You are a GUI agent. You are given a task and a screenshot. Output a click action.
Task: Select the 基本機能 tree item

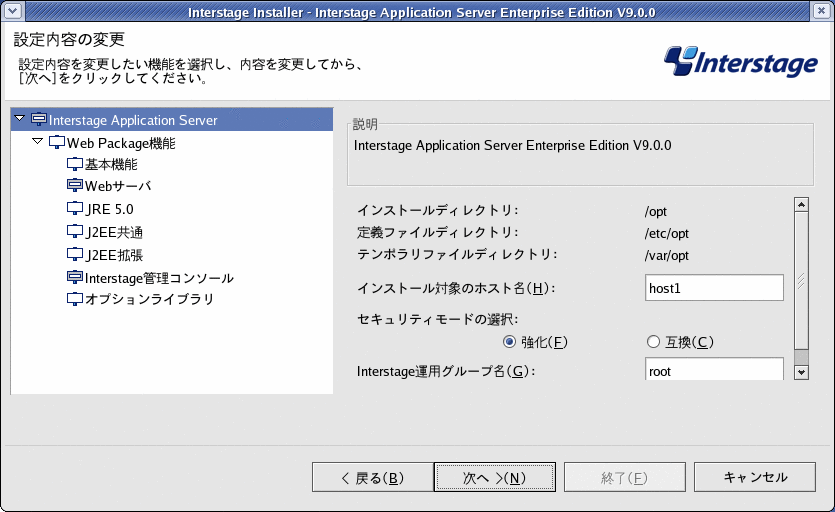coord(111,165)
